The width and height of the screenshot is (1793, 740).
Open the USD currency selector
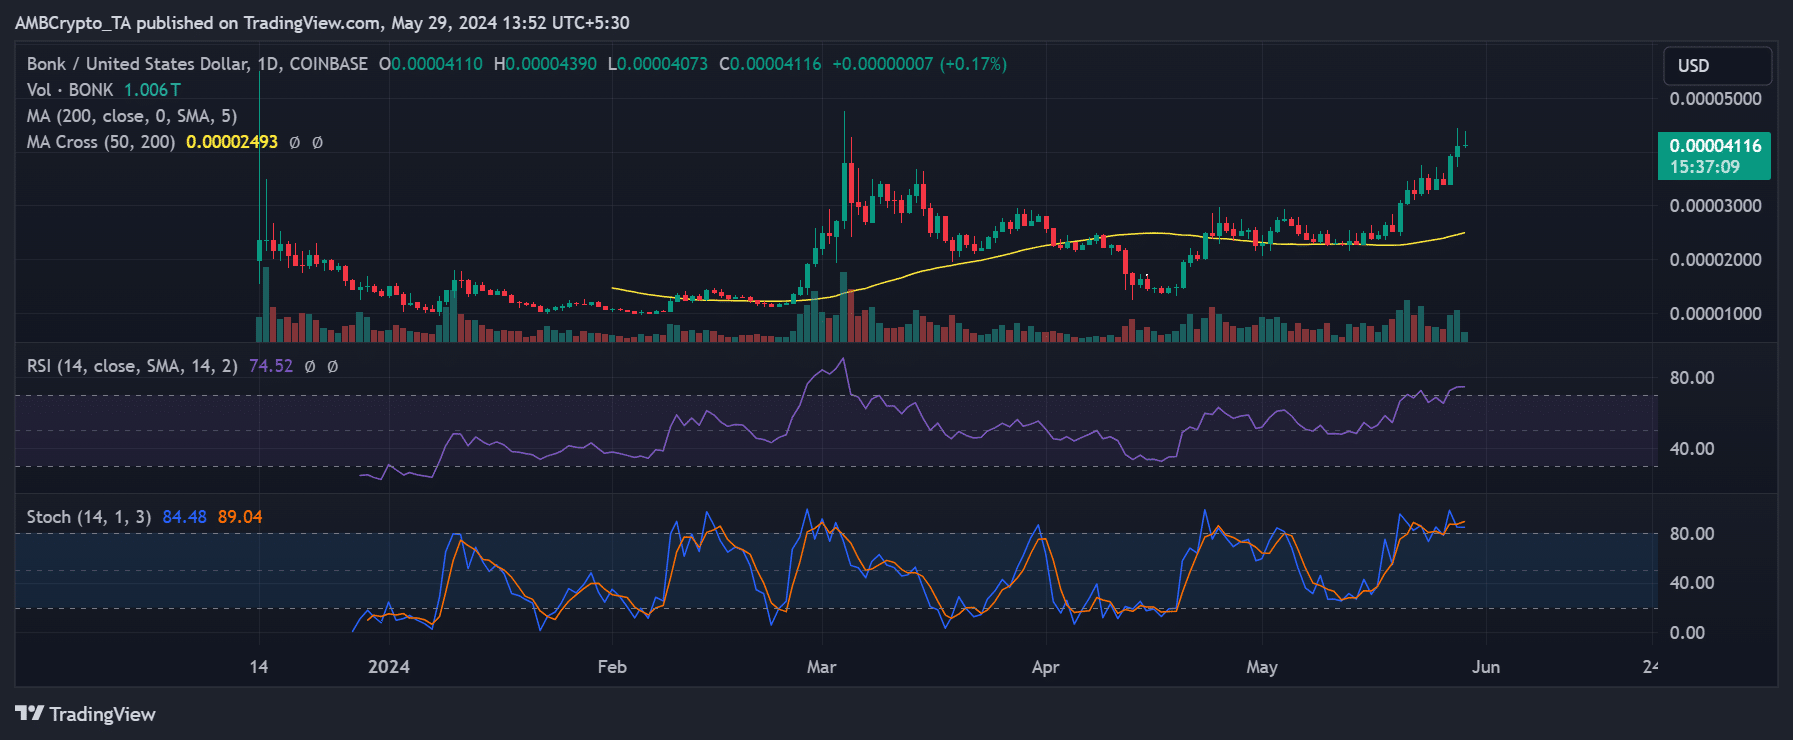pyautogui.click(x=1717, y=66)
